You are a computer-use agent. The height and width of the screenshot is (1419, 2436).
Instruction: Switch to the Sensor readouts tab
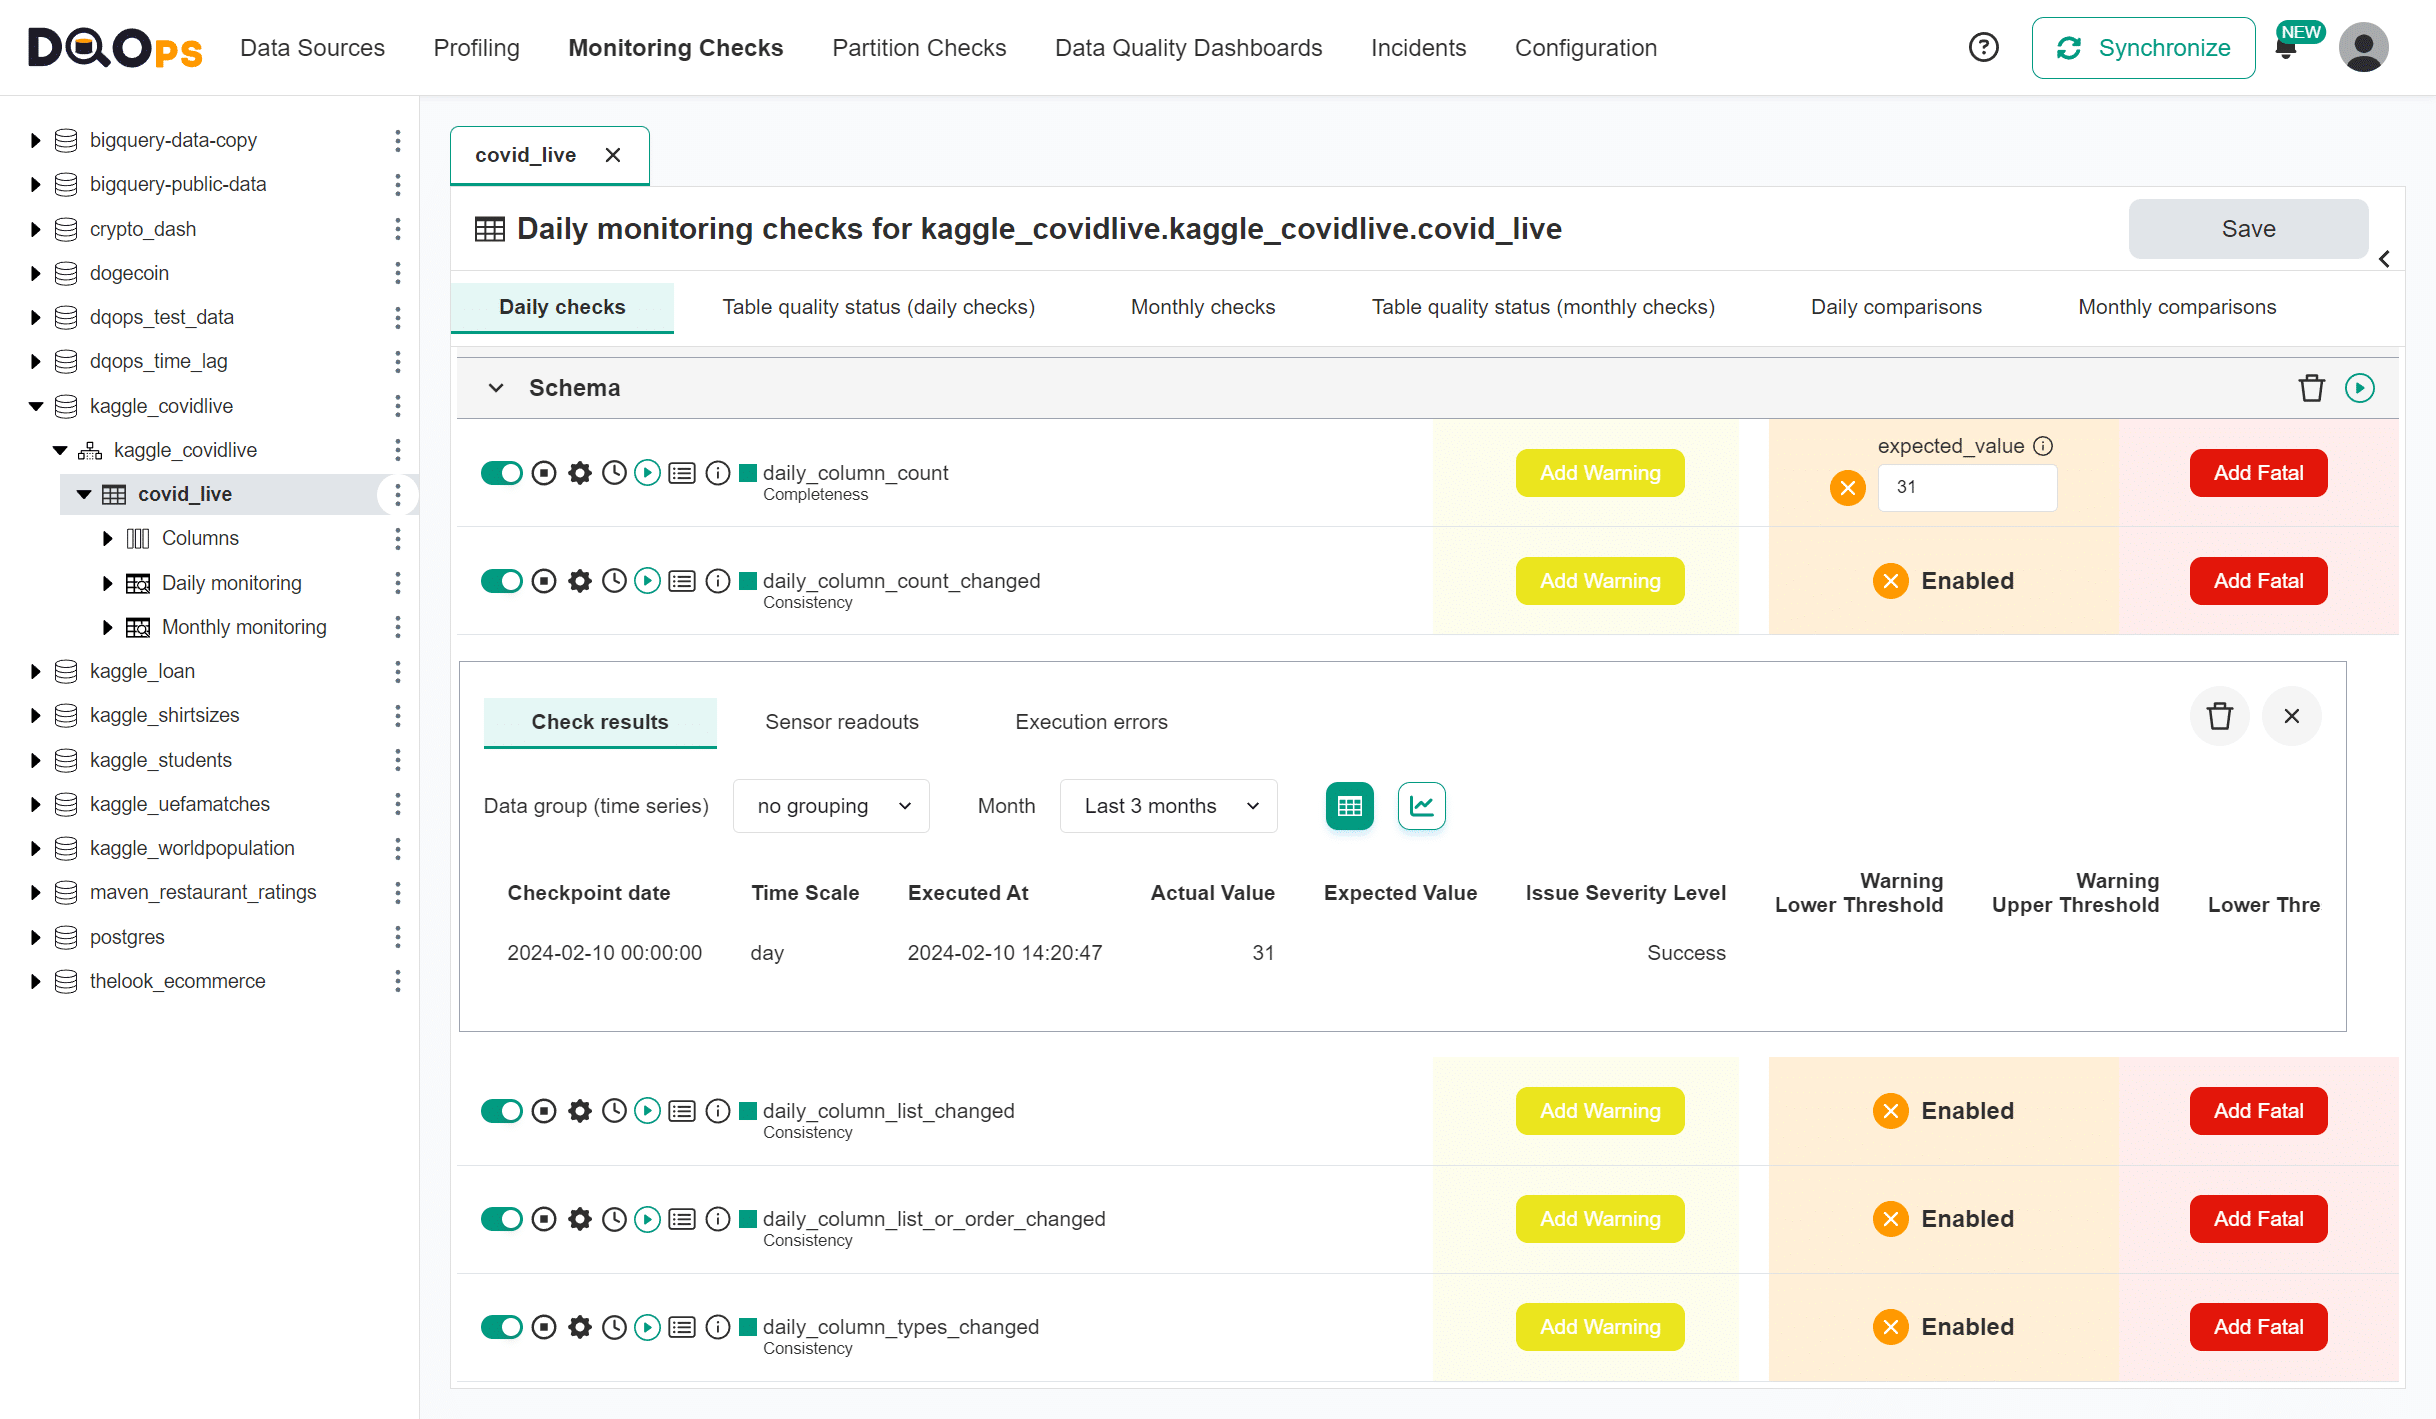point(841,722)
